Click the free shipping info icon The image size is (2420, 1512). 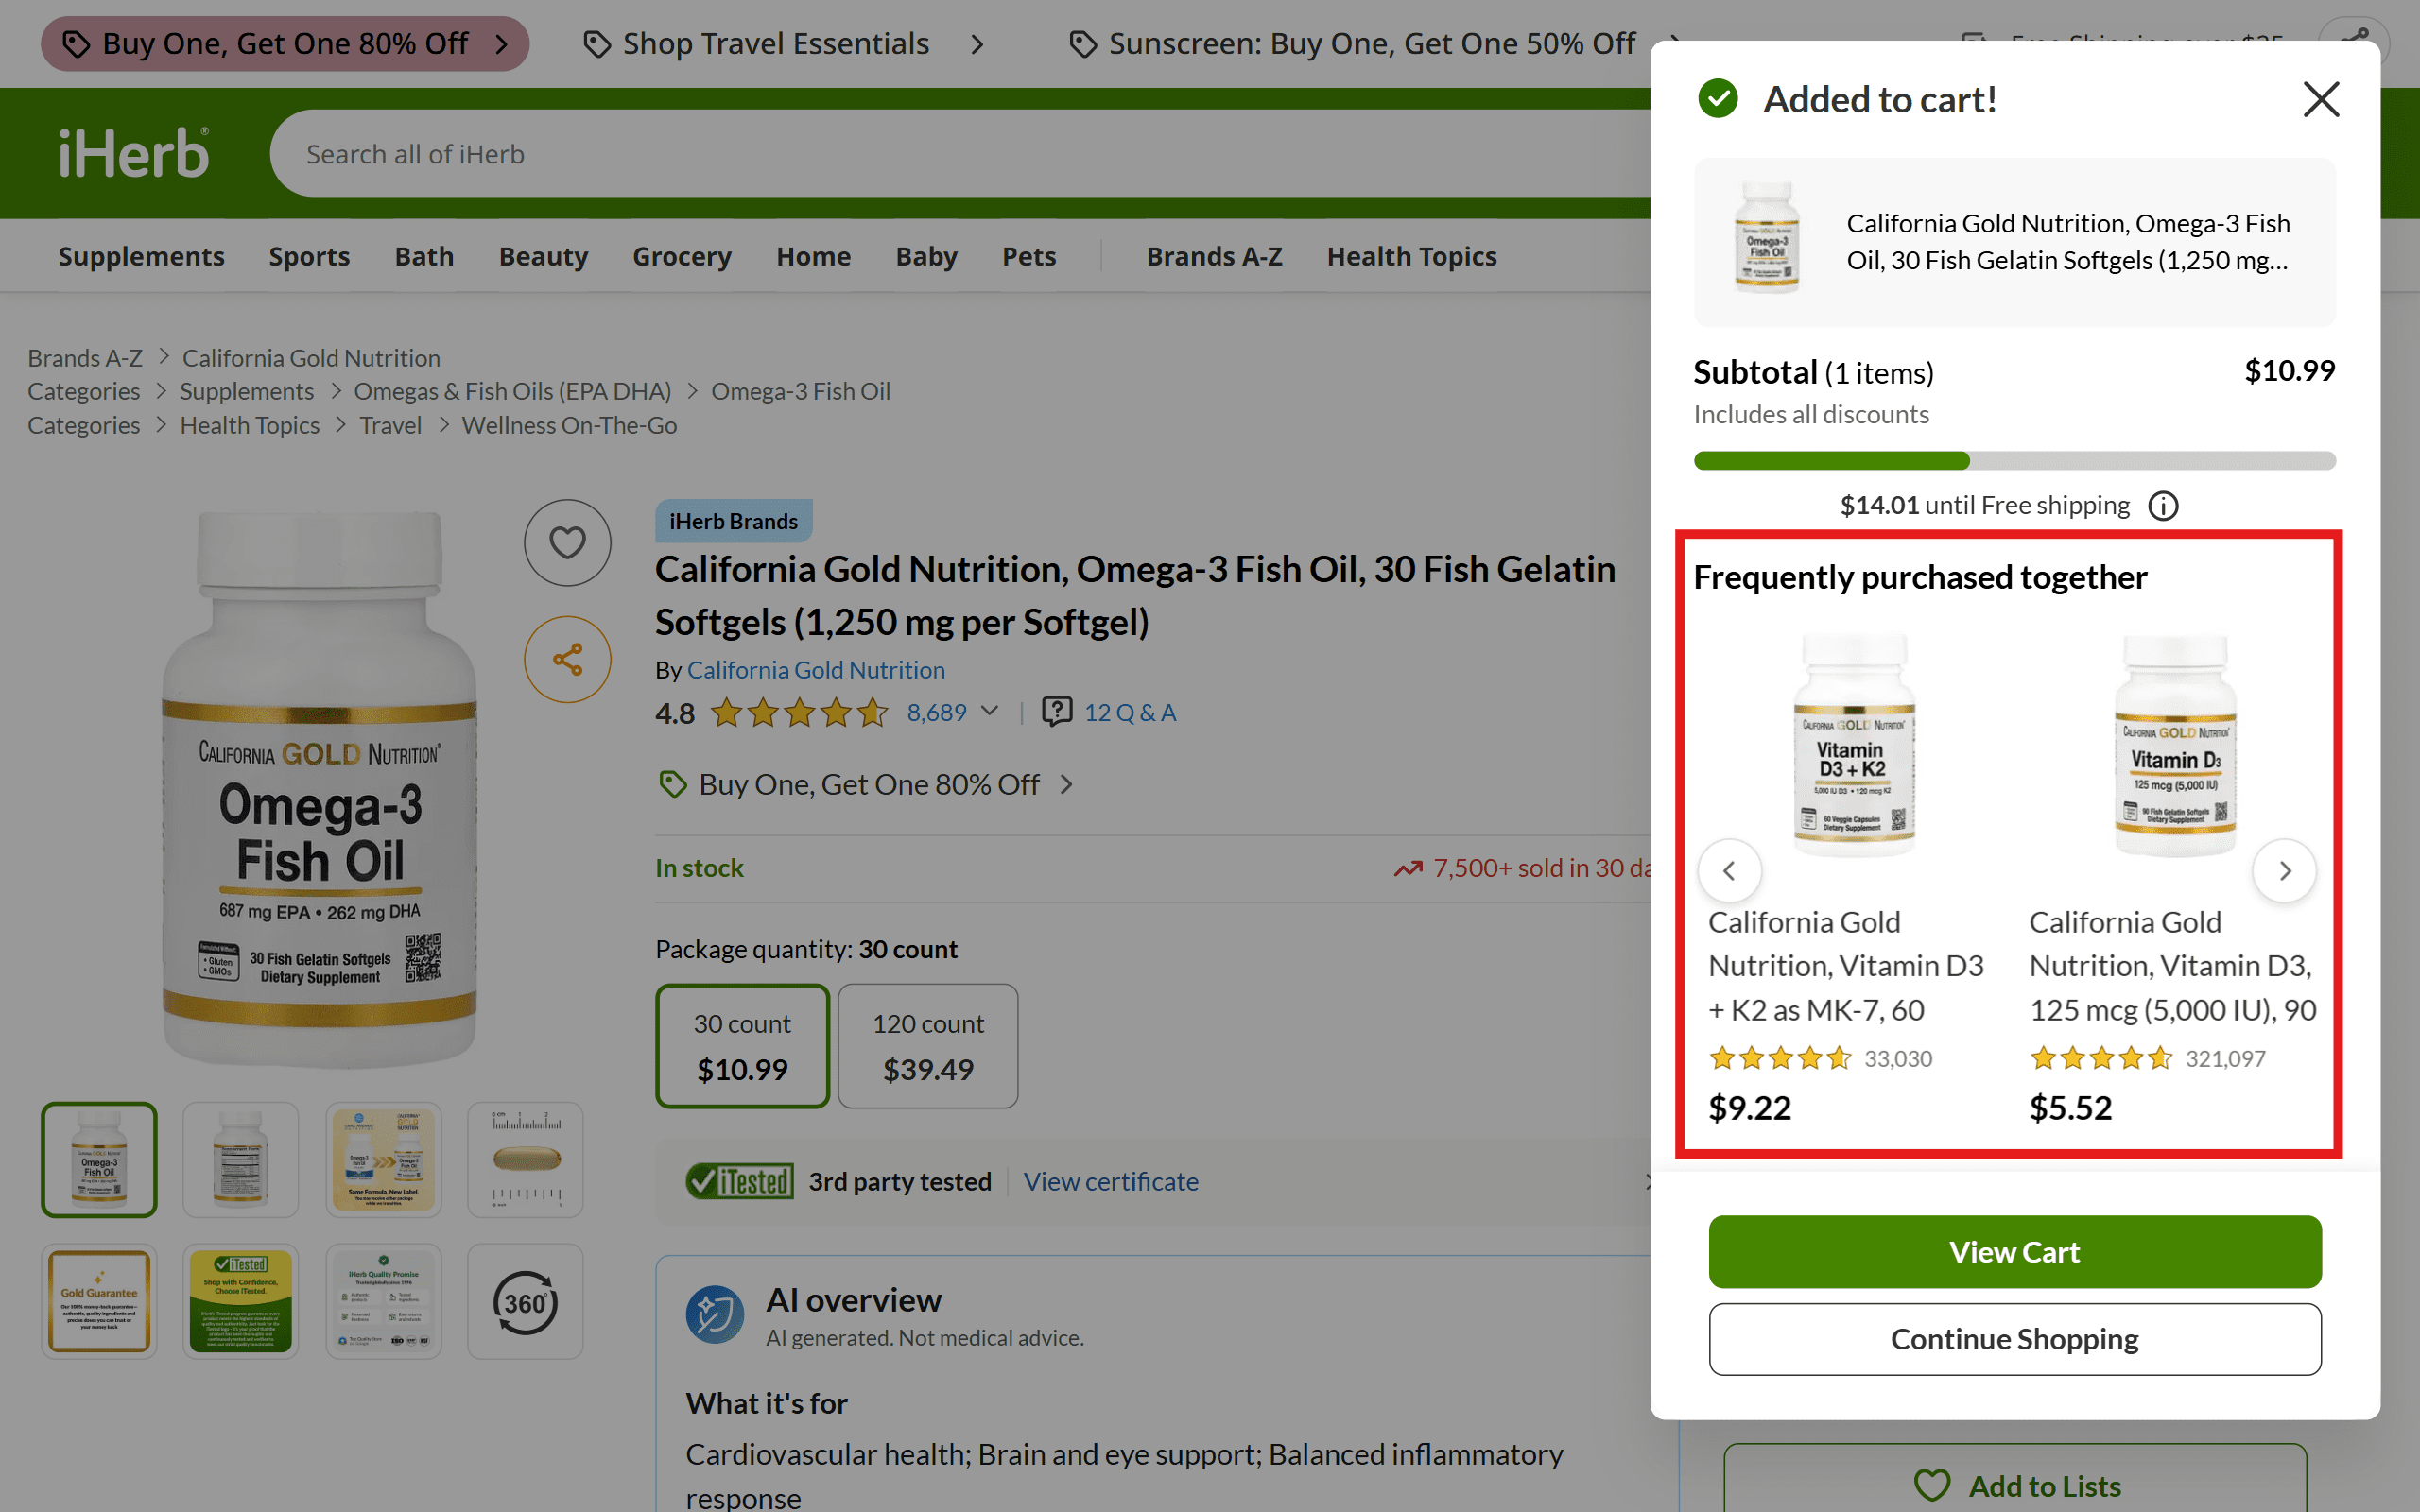(x=2163, y=506)
